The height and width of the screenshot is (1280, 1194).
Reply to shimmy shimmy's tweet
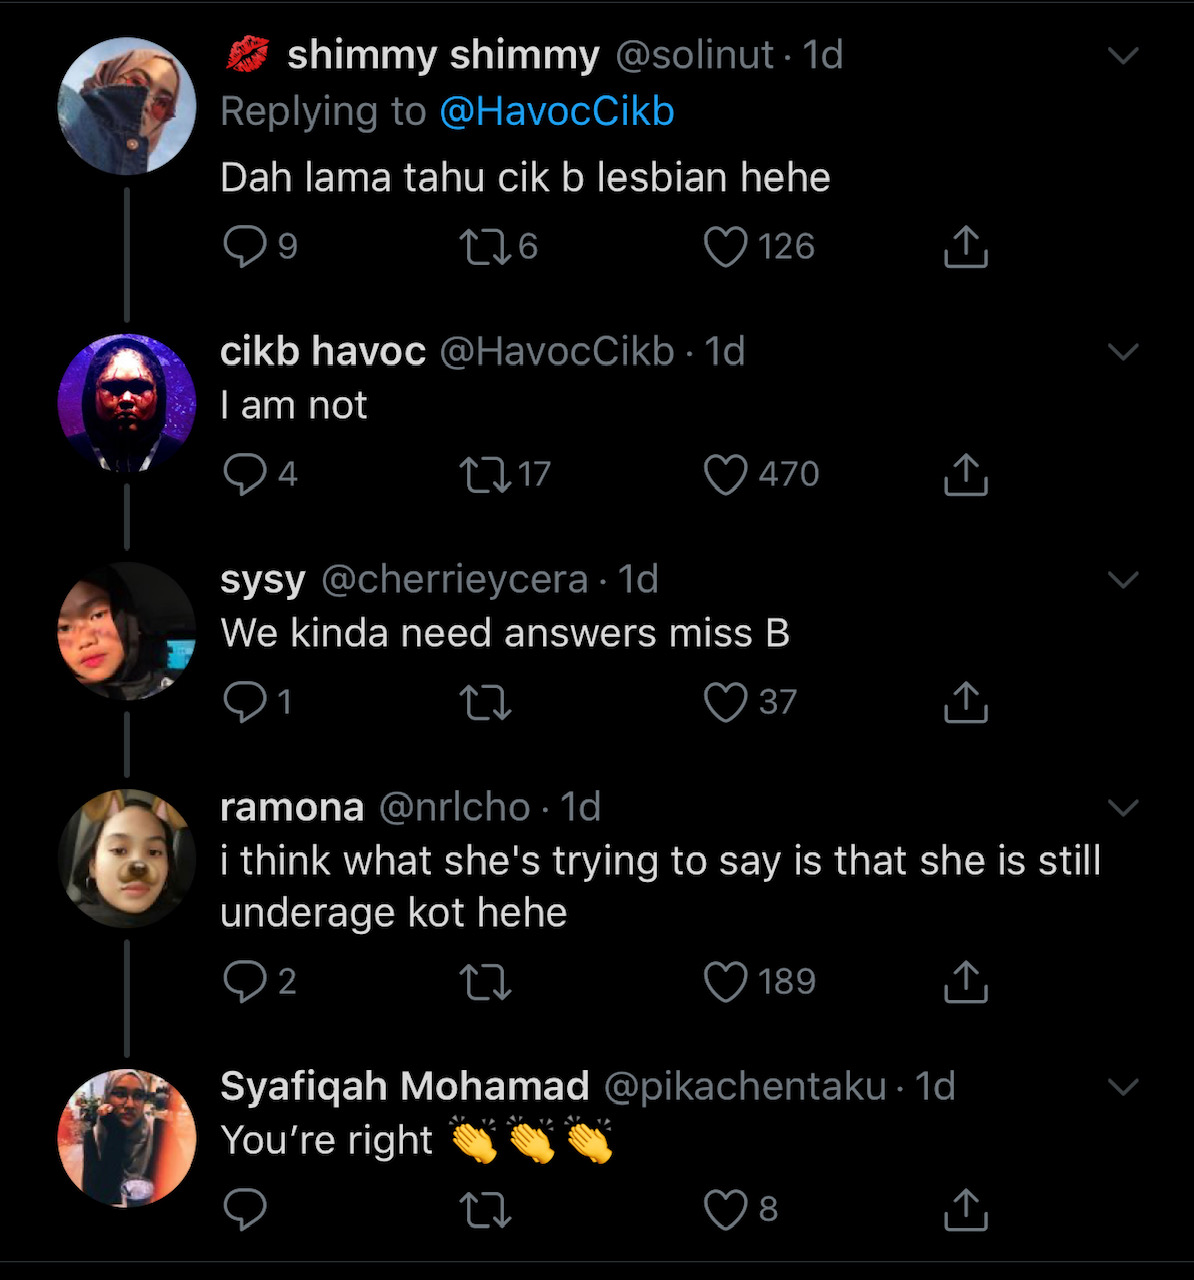[245, 246]
